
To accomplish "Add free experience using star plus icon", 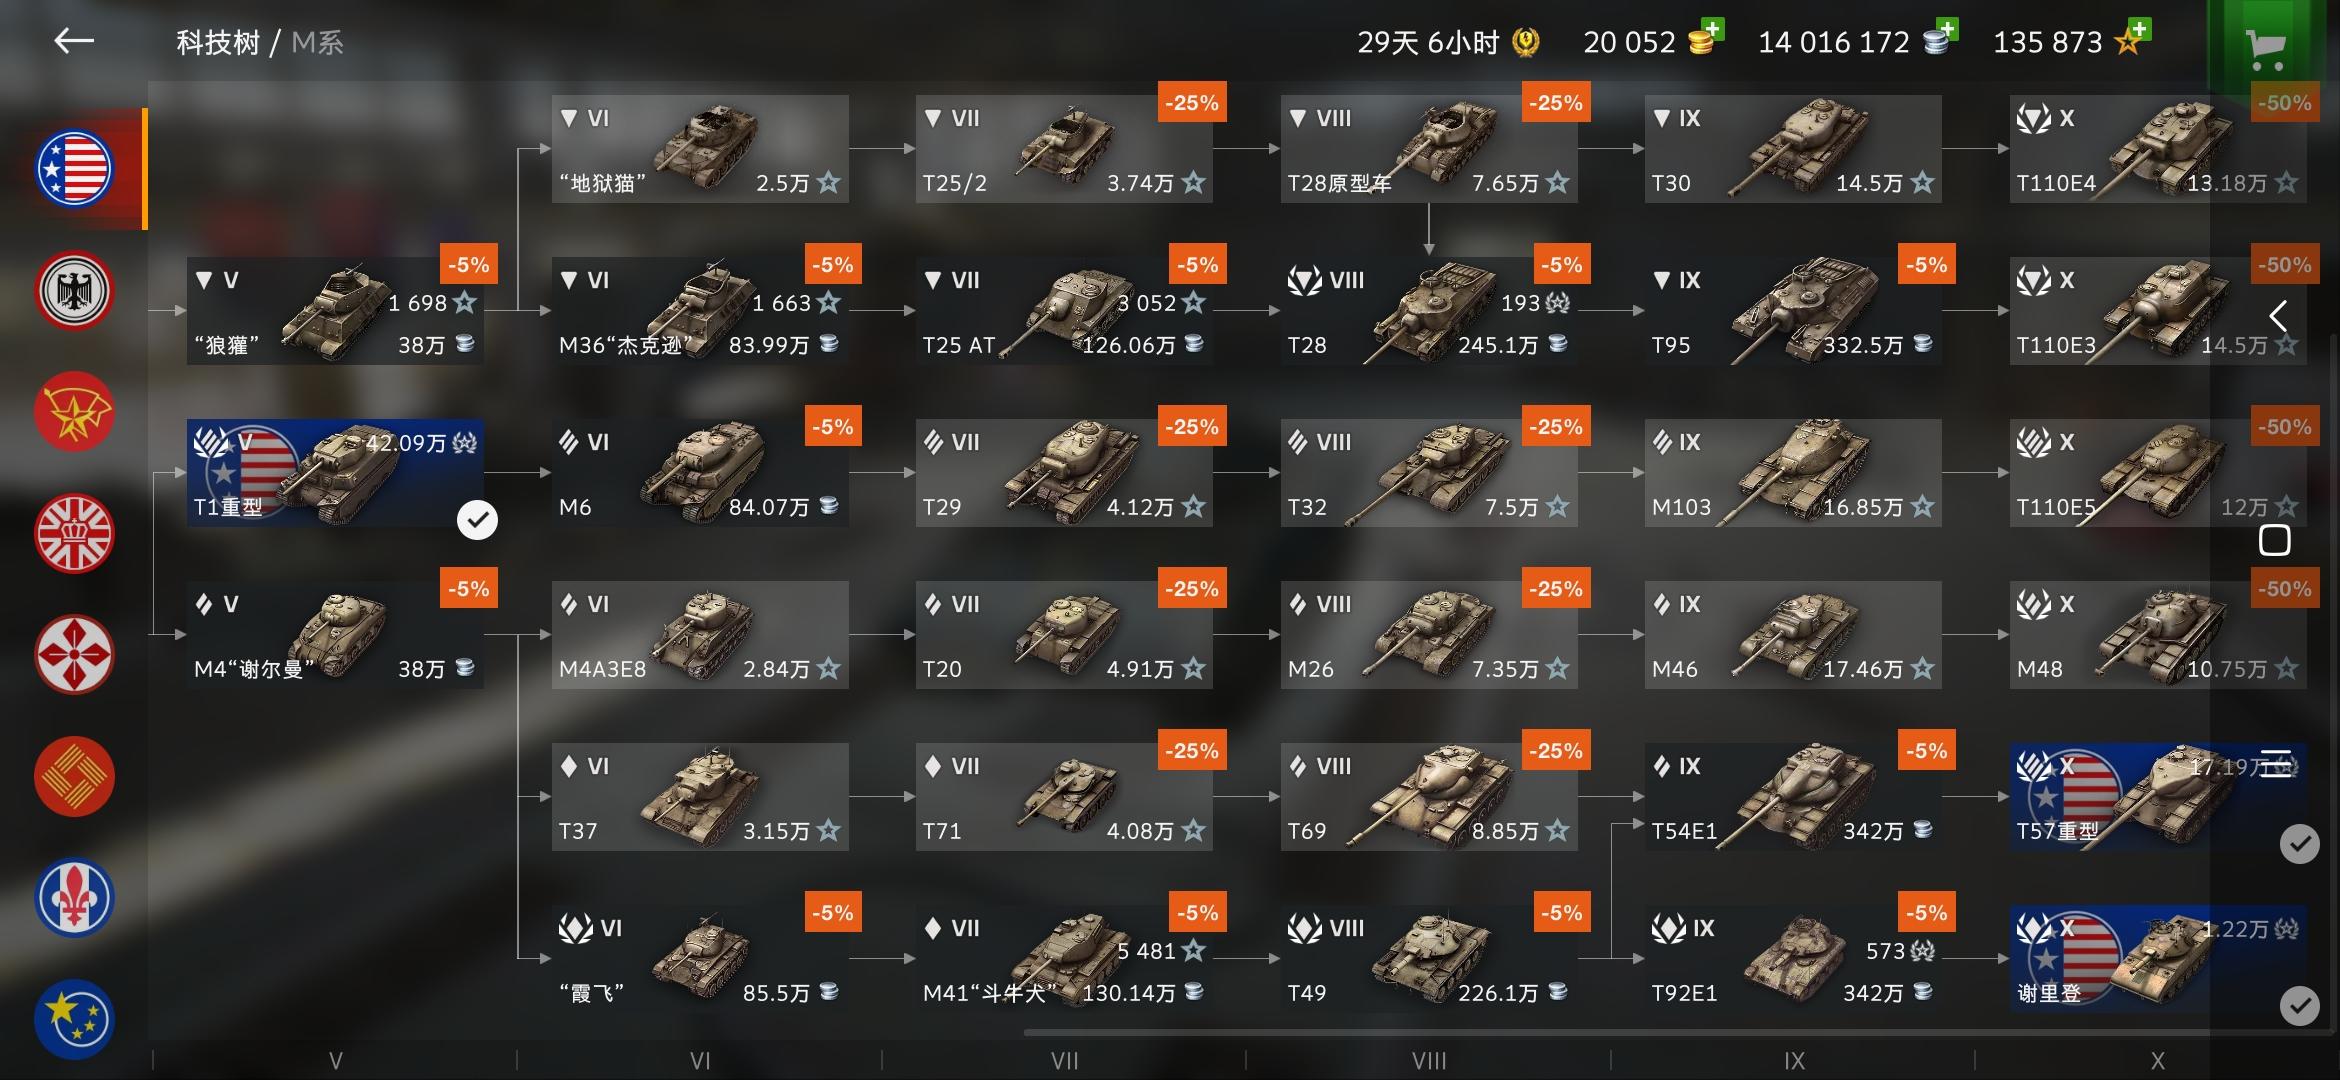I will 2131,40.
